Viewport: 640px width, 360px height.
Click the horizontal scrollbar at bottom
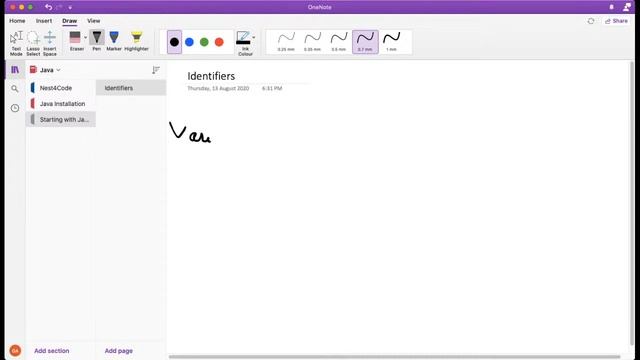(394, 357)
